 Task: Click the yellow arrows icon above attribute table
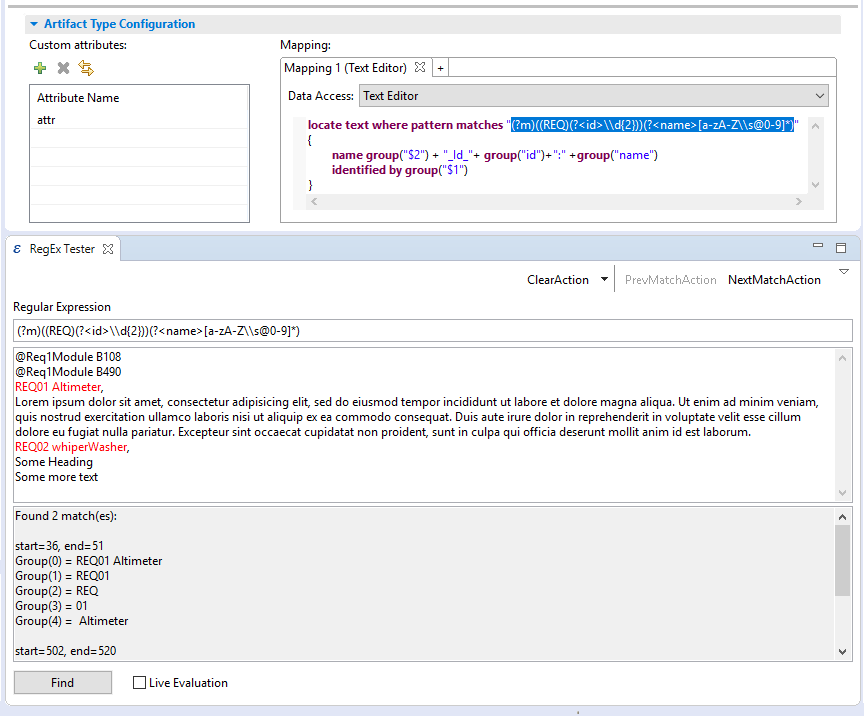point(86,68)
